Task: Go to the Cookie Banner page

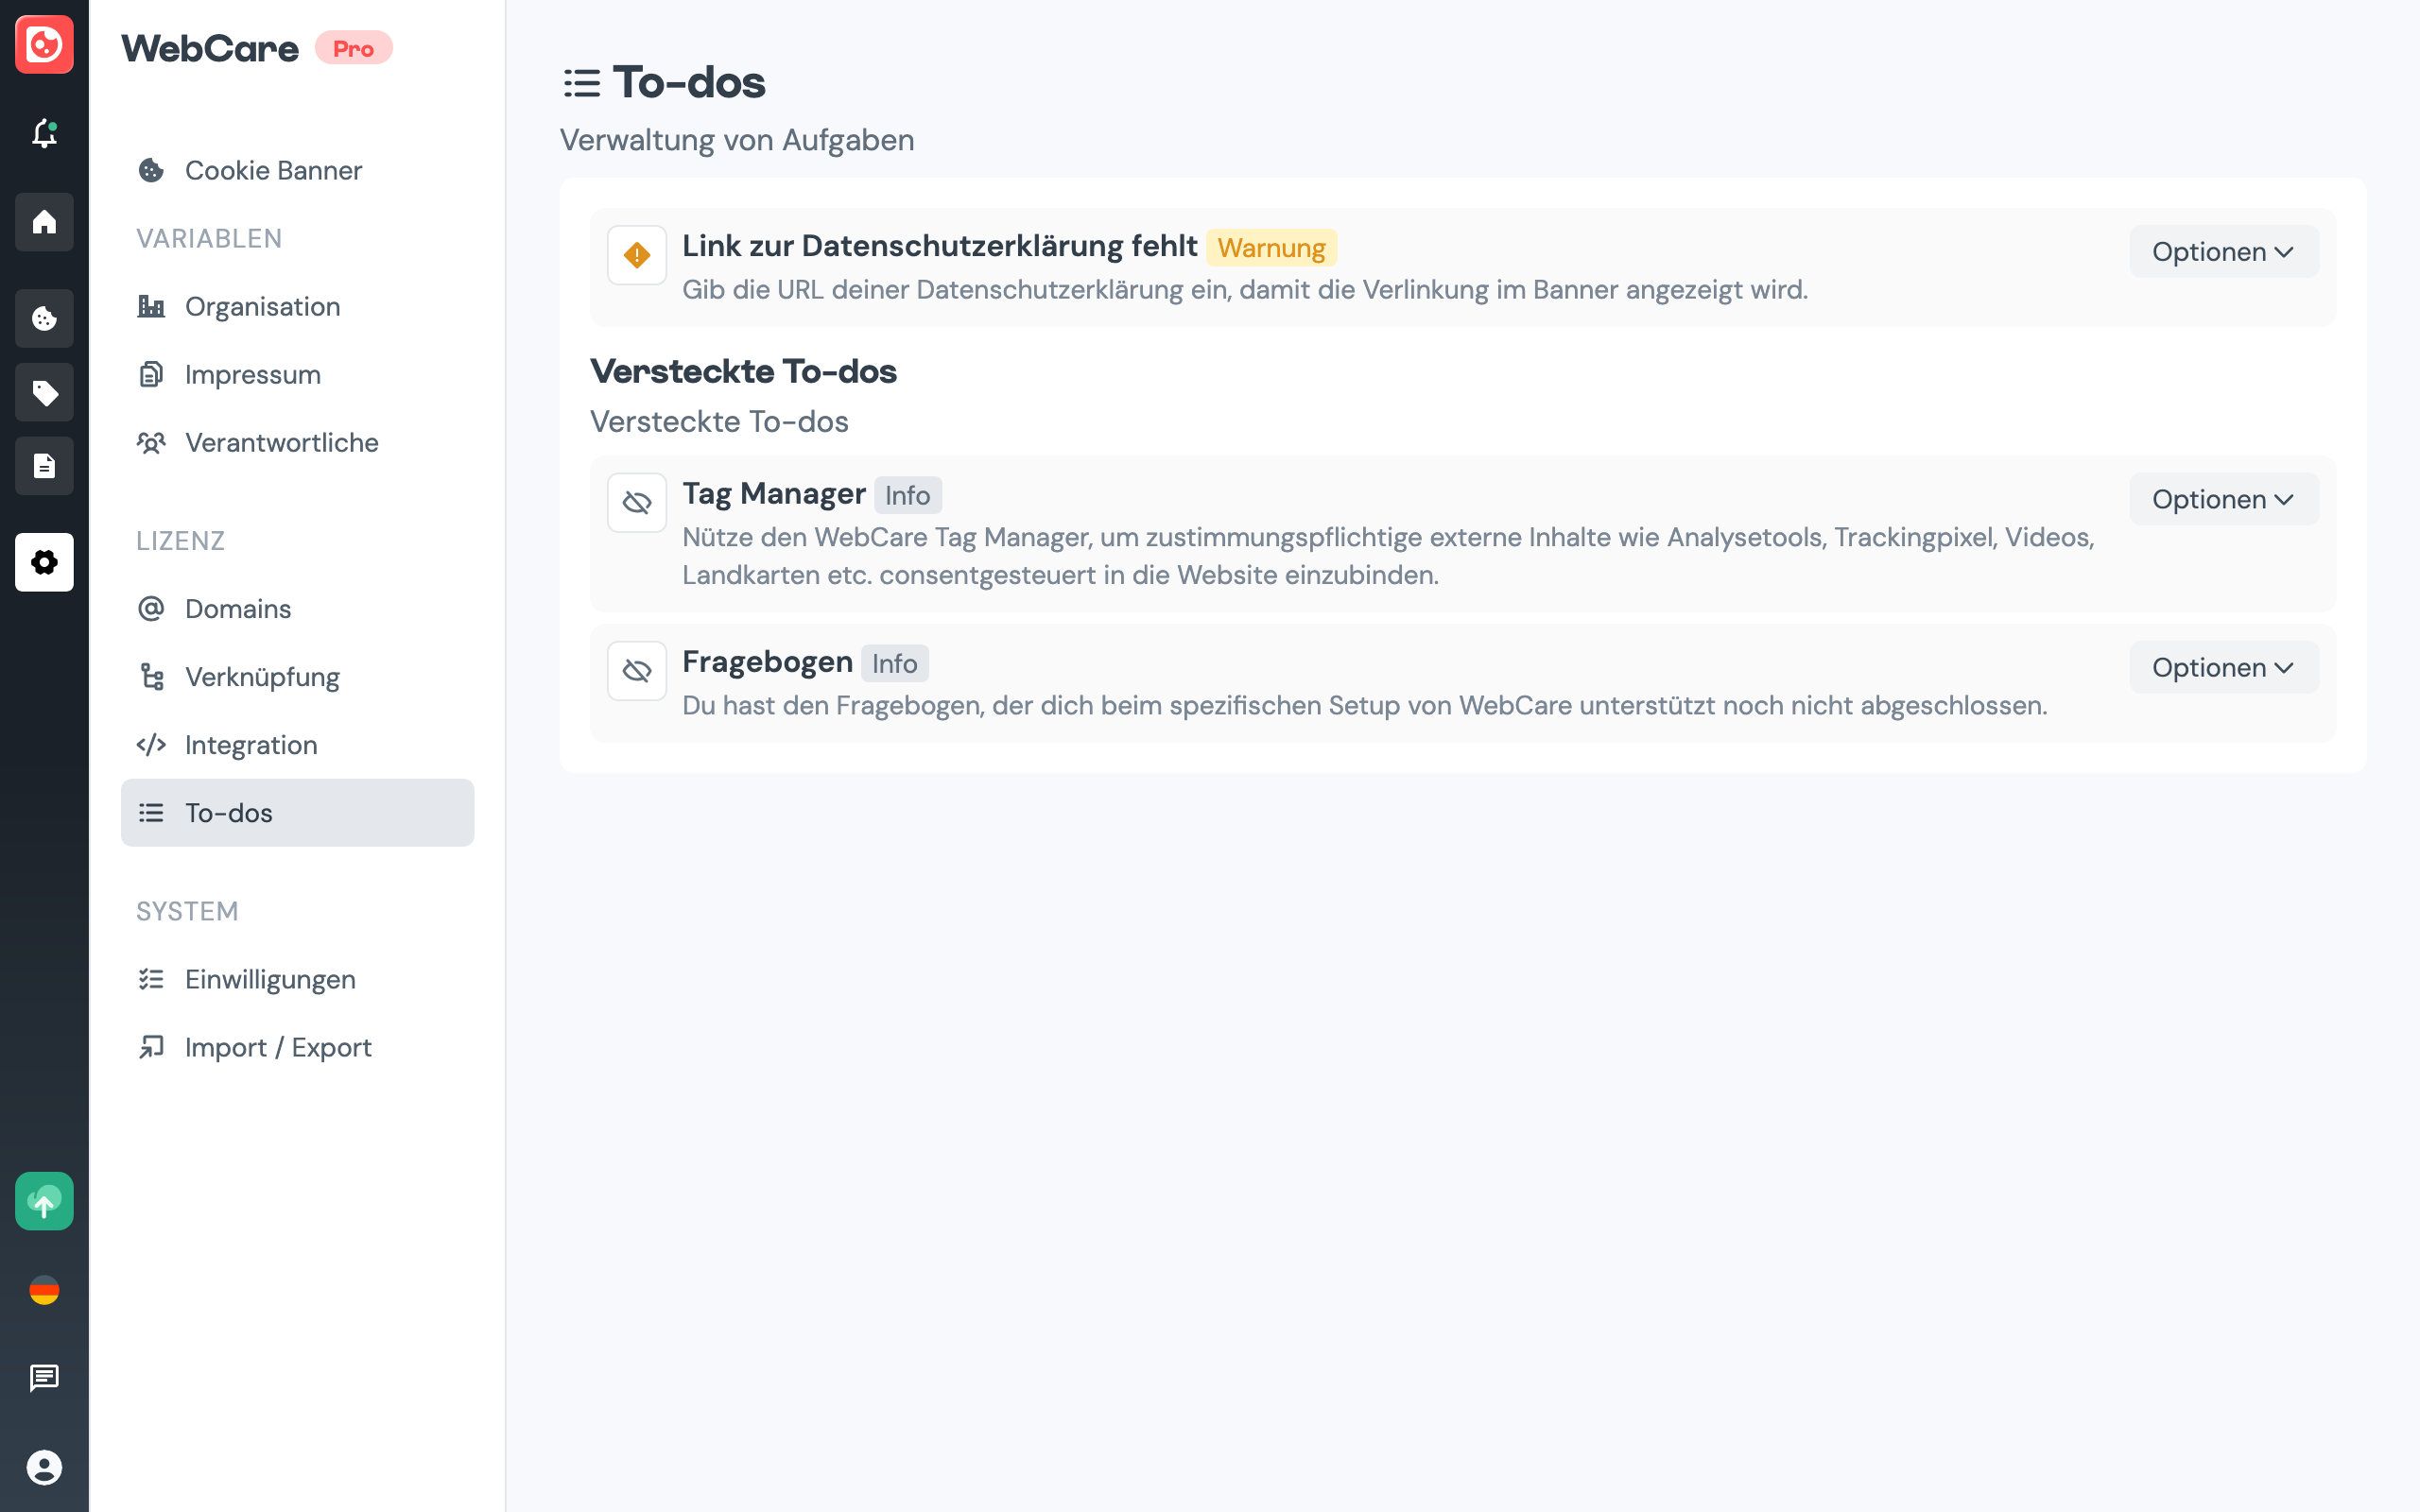Action: point(272,170)
